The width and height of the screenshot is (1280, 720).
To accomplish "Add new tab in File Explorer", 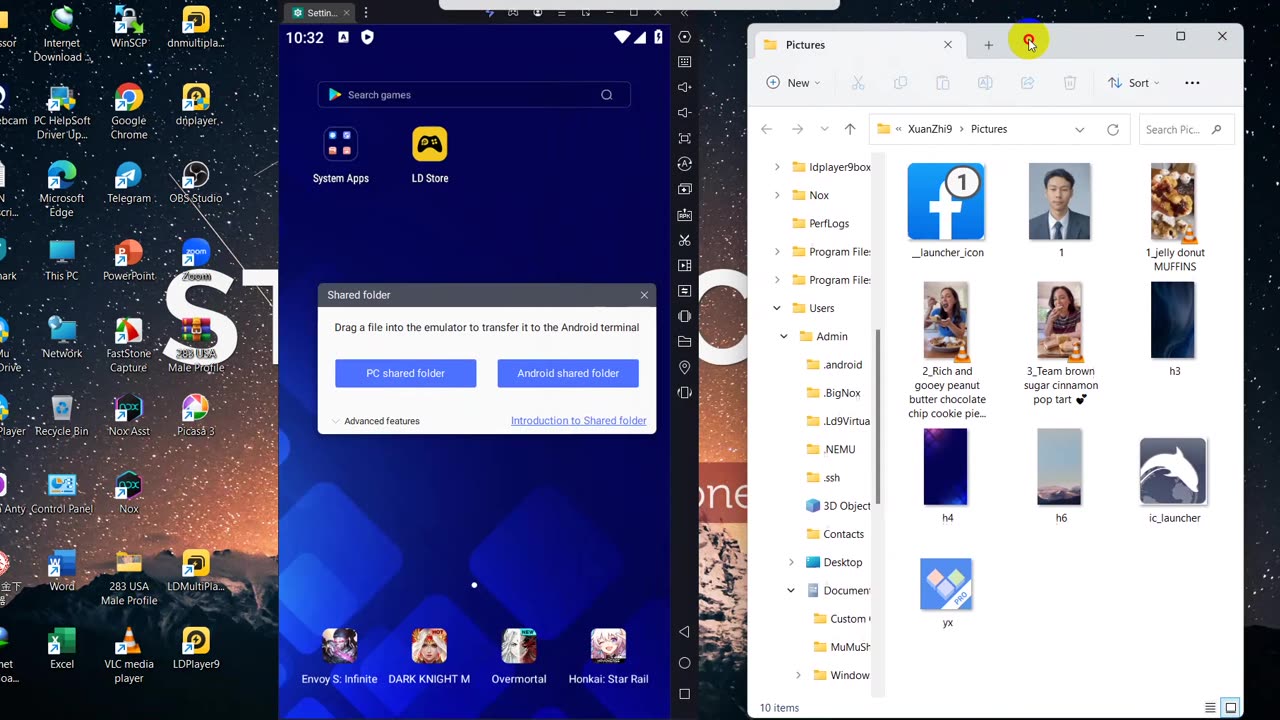I will pyautogui.click(x=988, y=45).
